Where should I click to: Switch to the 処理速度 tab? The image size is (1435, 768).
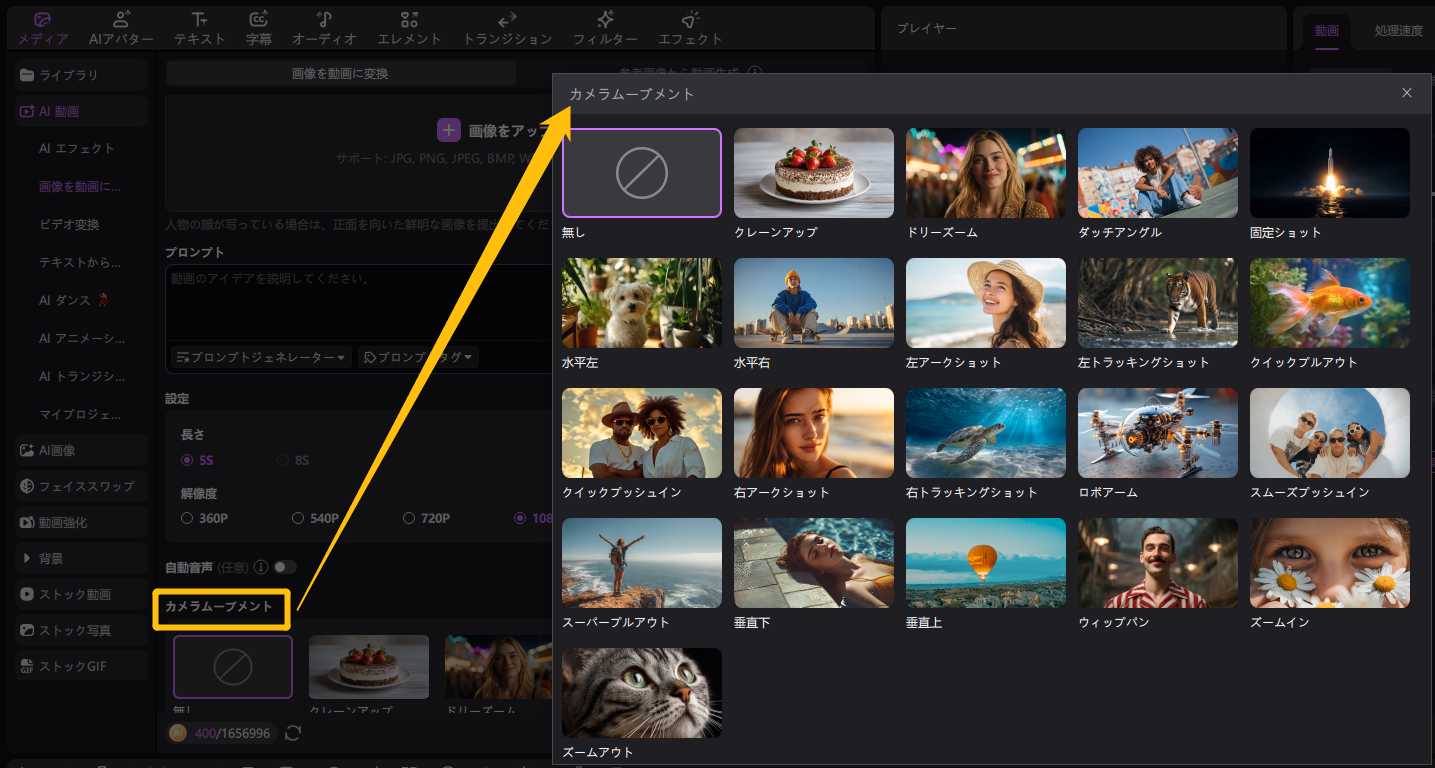point(1397,31)
